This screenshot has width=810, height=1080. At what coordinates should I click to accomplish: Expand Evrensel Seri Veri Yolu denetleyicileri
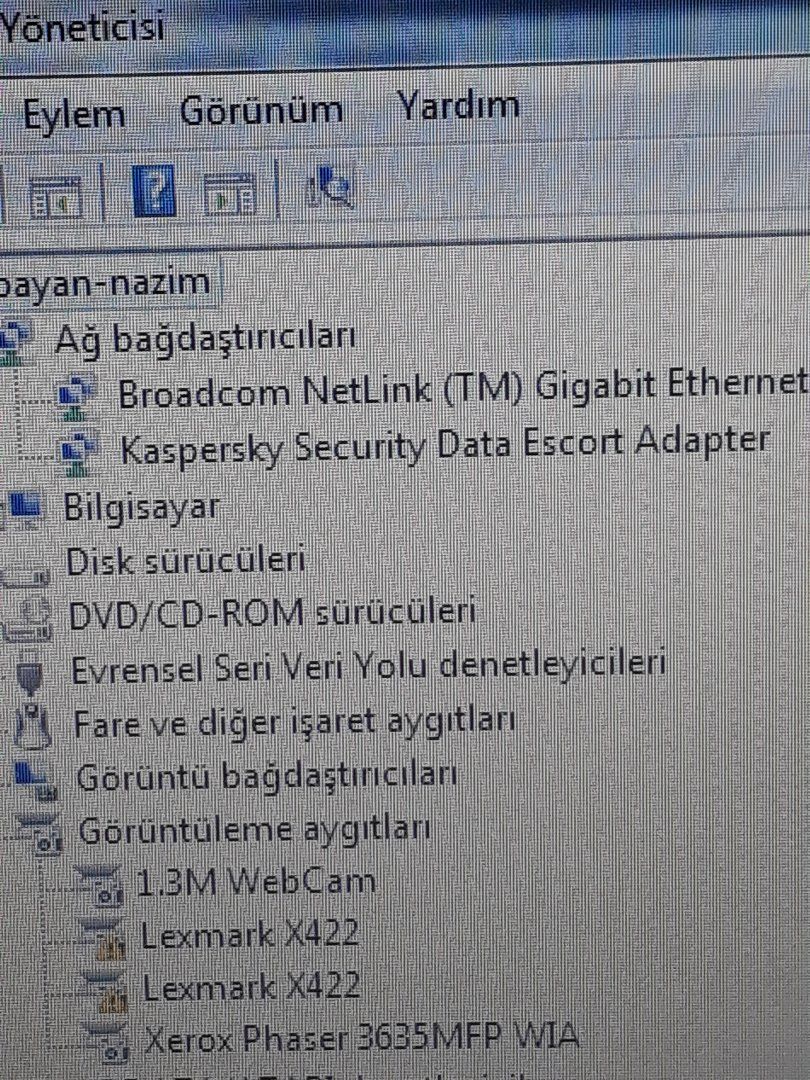[x=368, y=667]
